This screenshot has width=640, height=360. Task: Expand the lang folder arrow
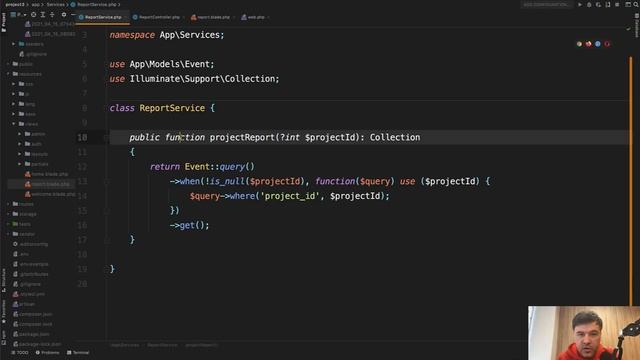[x=13, y=104]
